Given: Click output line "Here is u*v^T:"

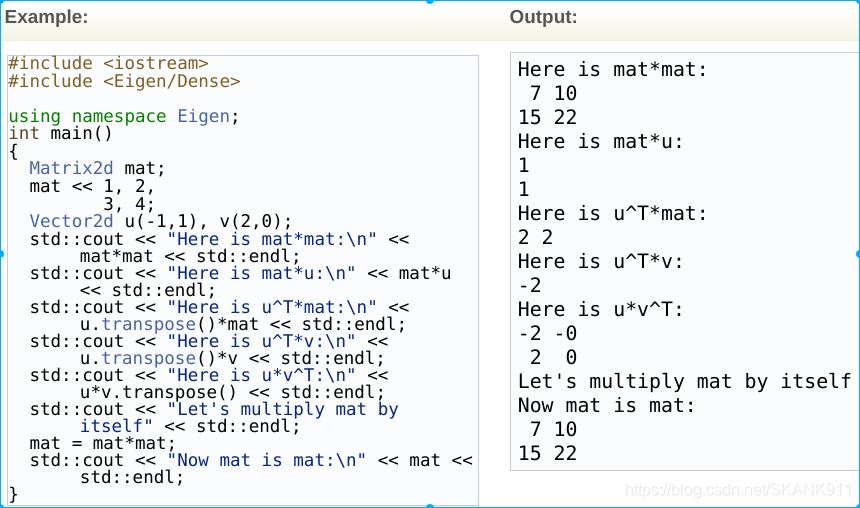Looking at the screenshot, I should point(601,309).
